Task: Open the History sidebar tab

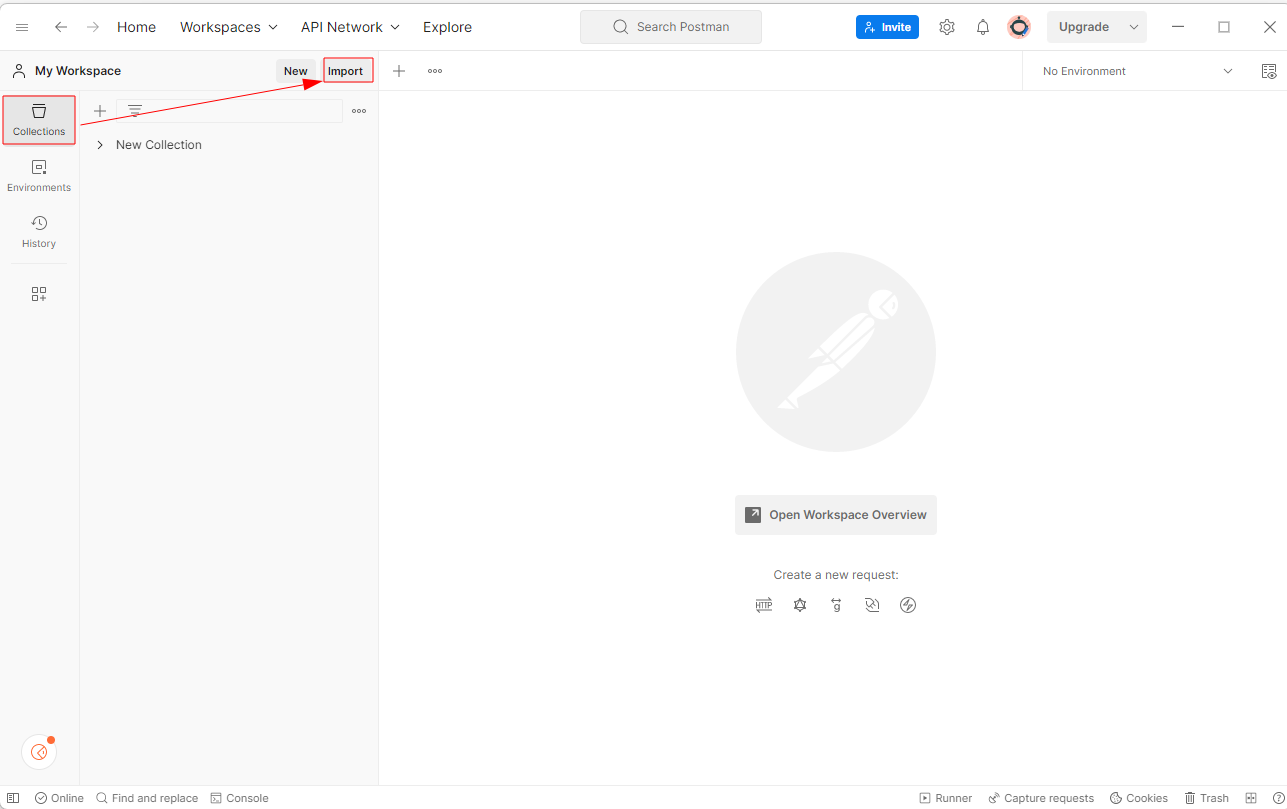Action: [x=39, y=232]
